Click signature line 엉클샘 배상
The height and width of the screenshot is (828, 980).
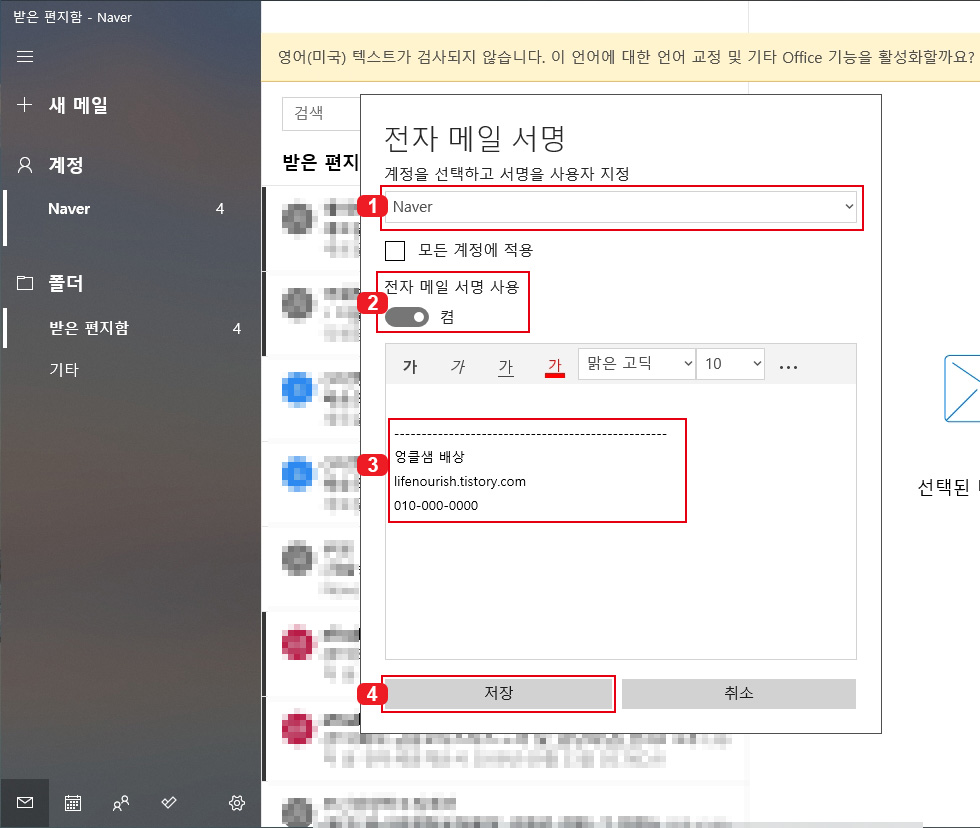430,457
